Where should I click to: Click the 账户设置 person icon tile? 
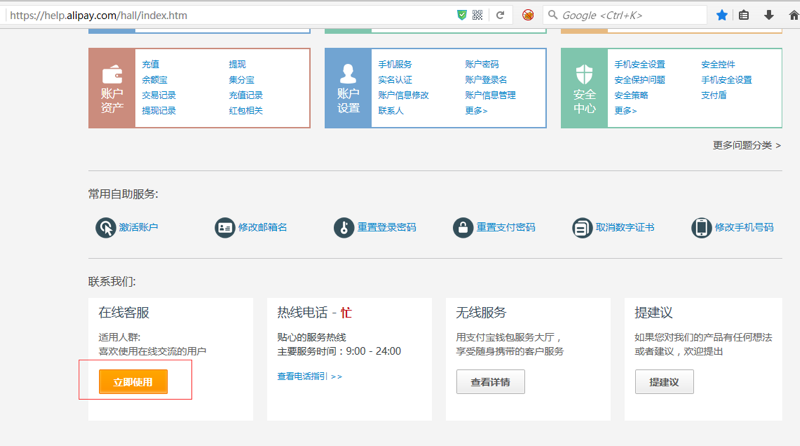348,88
